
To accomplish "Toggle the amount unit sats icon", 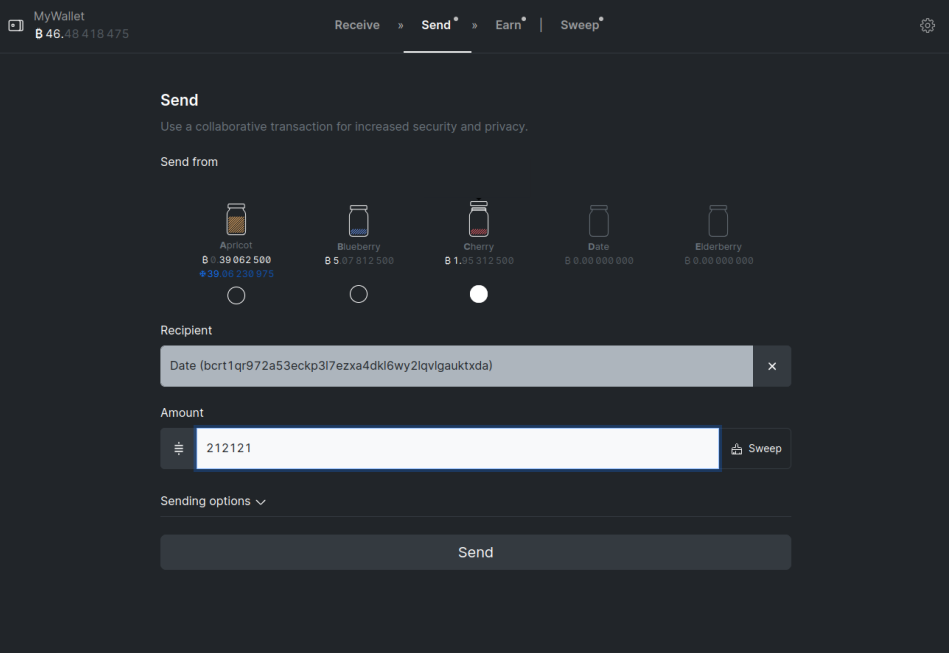I will (x=179, y=448).
